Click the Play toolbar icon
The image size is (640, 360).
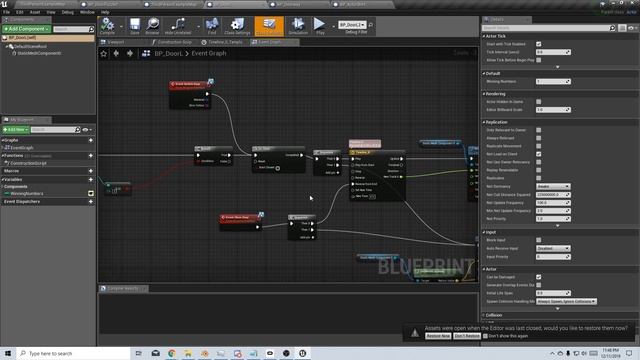(320, 26)
